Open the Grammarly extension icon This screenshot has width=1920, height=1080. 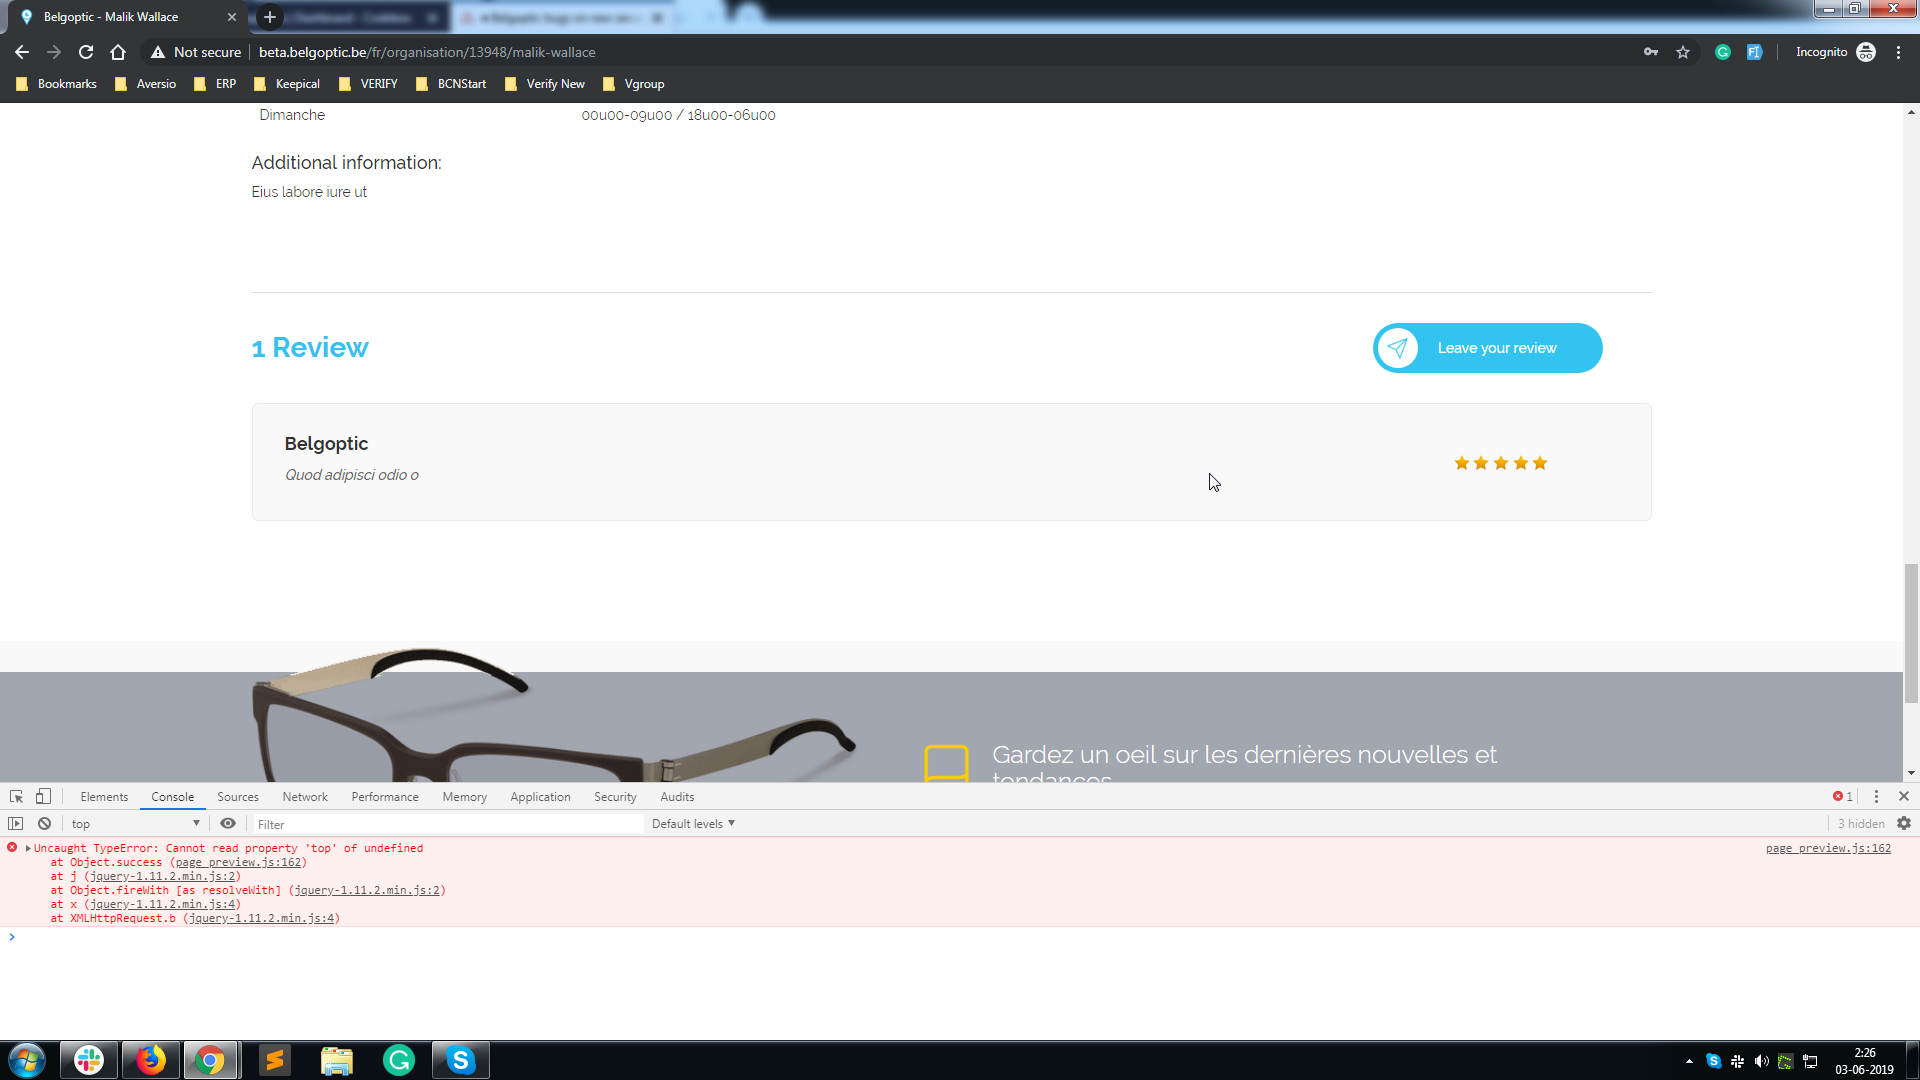coord(1722,52)
